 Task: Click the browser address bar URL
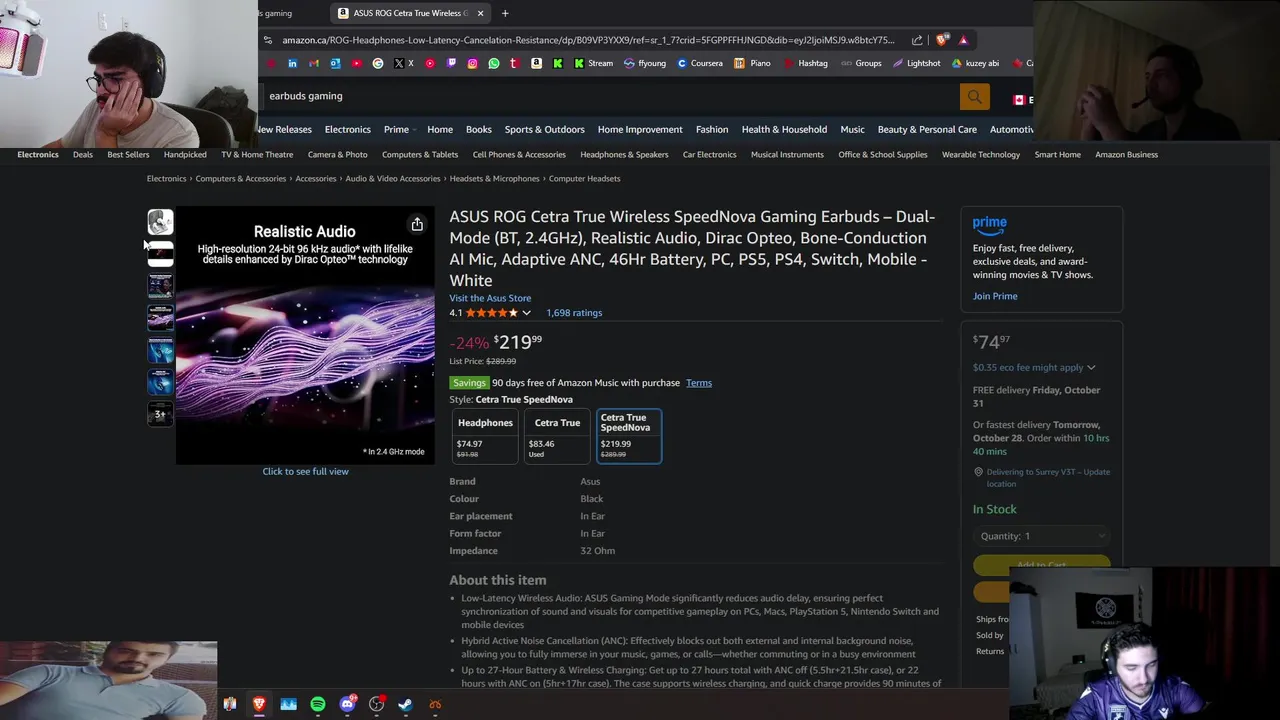[588, 40]
